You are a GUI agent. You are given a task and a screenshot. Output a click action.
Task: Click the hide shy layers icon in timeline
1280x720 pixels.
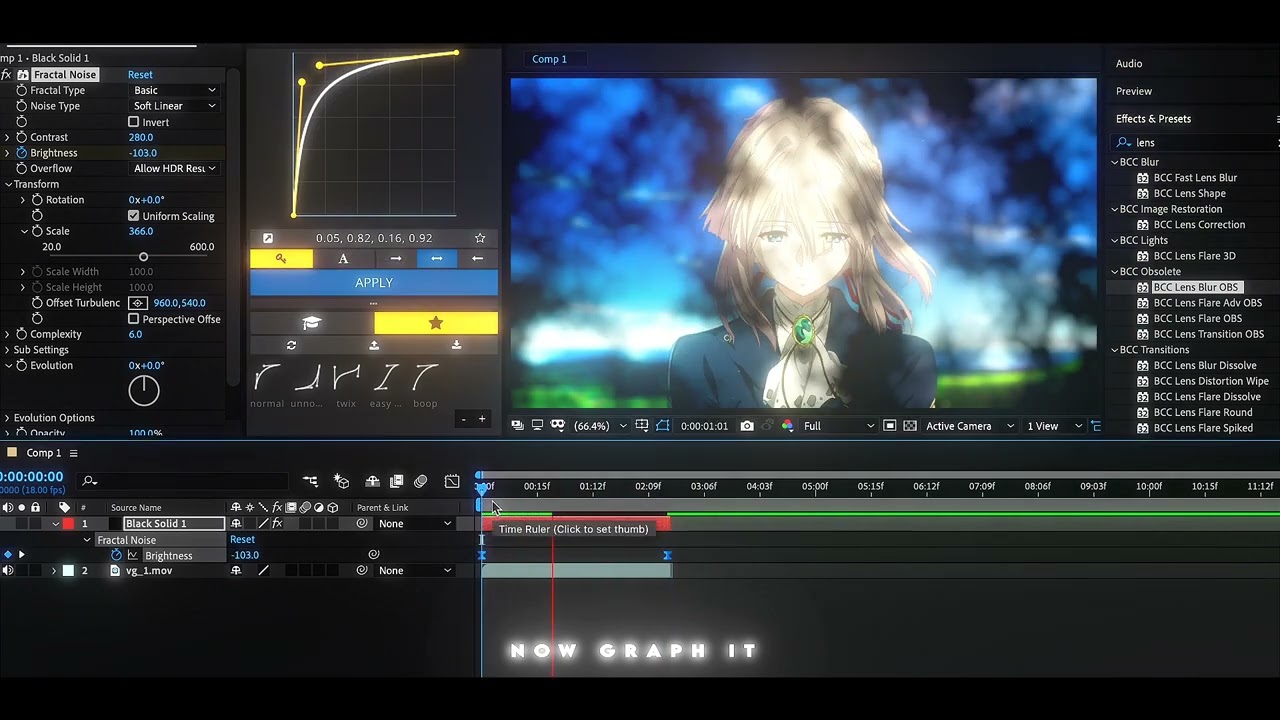372,482
